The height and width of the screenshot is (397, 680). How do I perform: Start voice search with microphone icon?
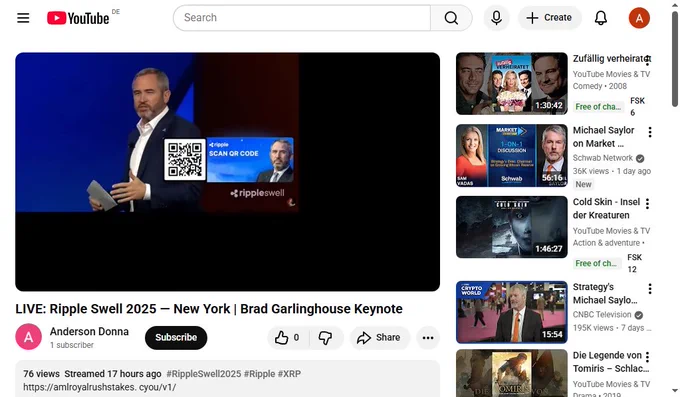[496, 18]
